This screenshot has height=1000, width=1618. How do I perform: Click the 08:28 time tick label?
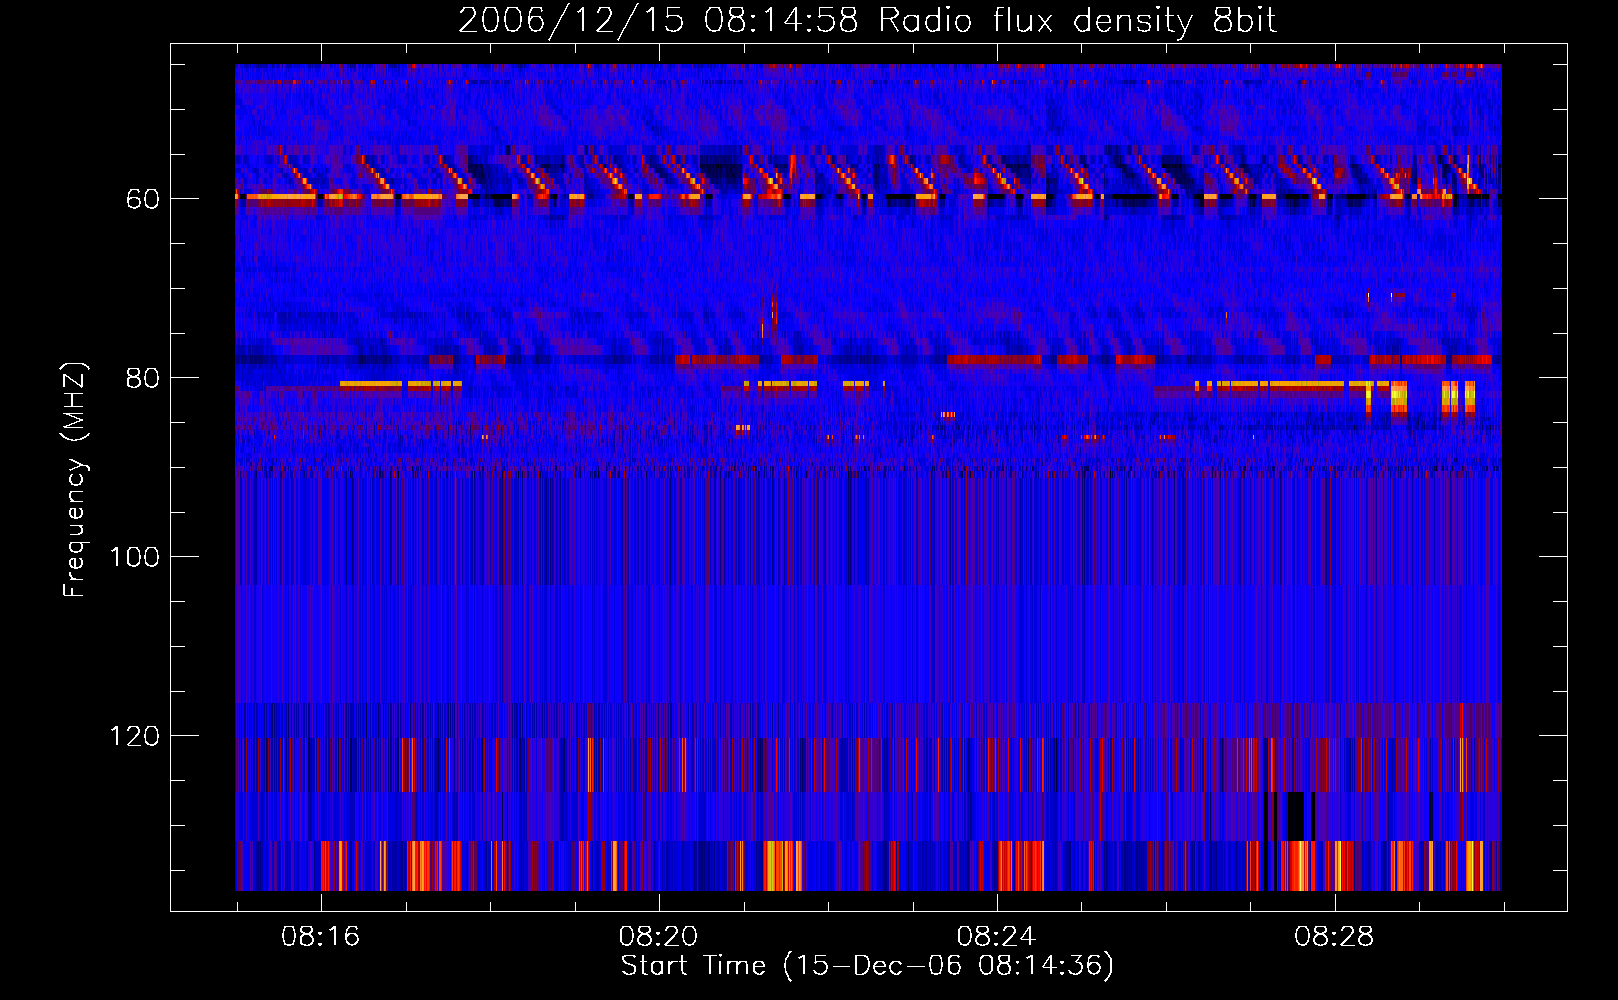1335,936
